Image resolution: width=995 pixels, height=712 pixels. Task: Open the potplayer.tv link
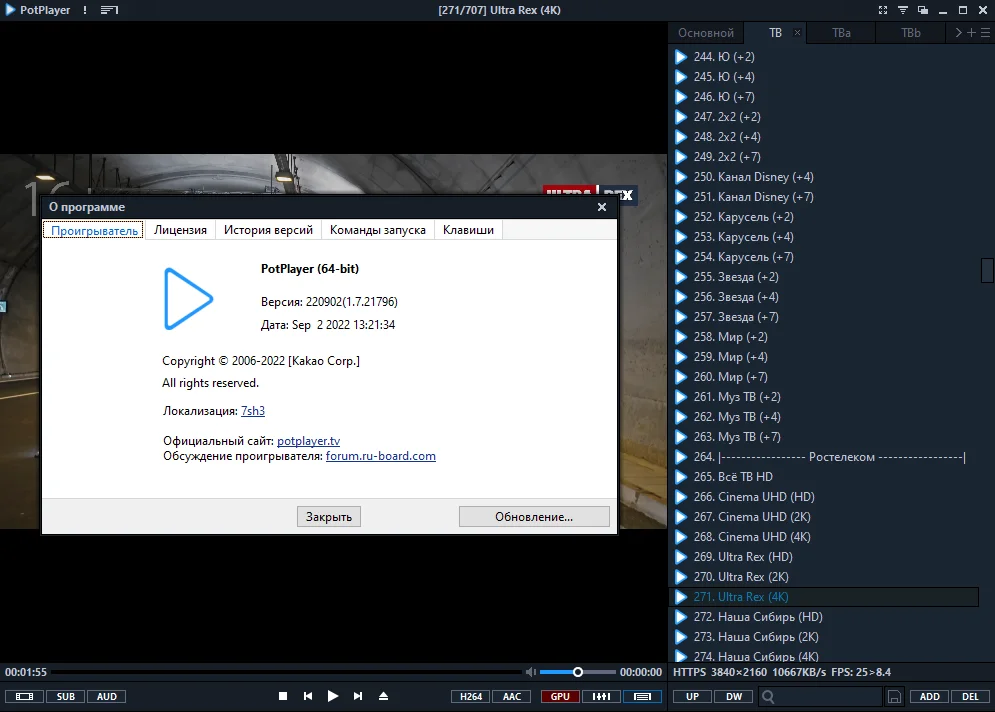click(308, 440)
